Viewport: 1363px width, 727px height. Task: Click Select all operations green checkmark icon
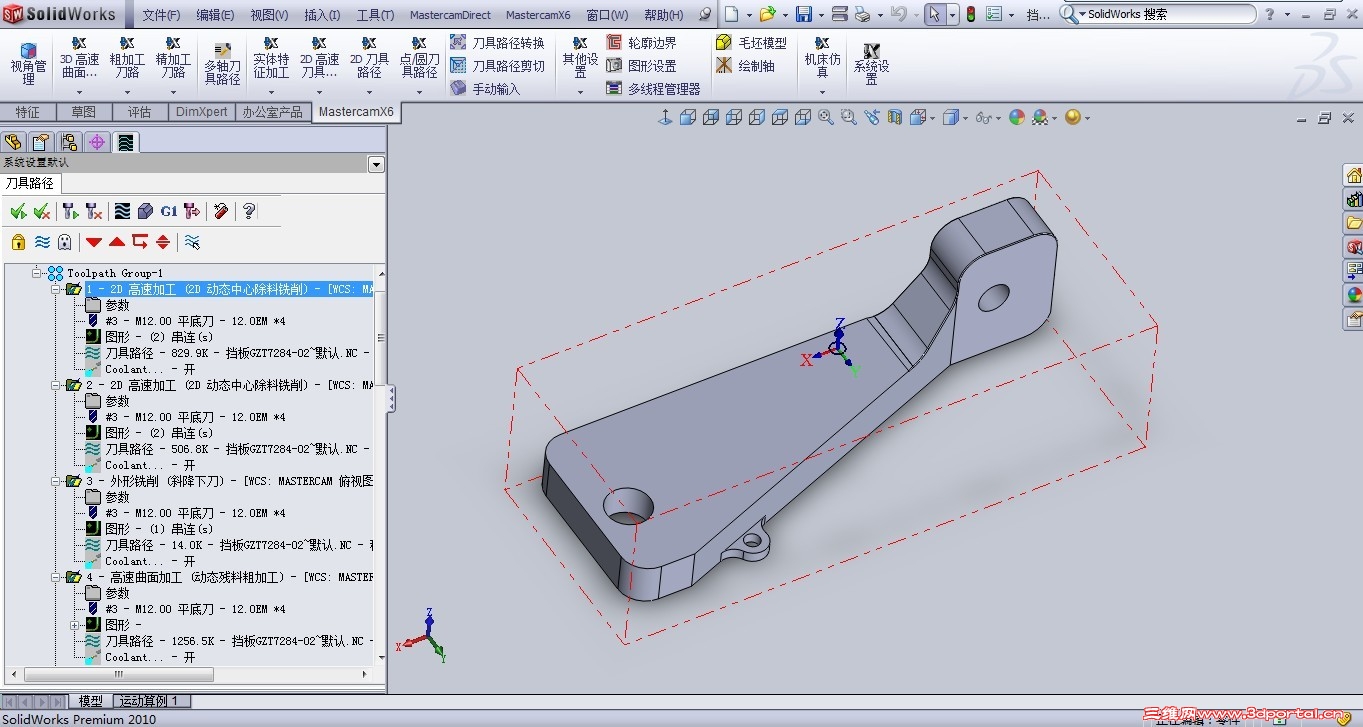pos(18,211)
